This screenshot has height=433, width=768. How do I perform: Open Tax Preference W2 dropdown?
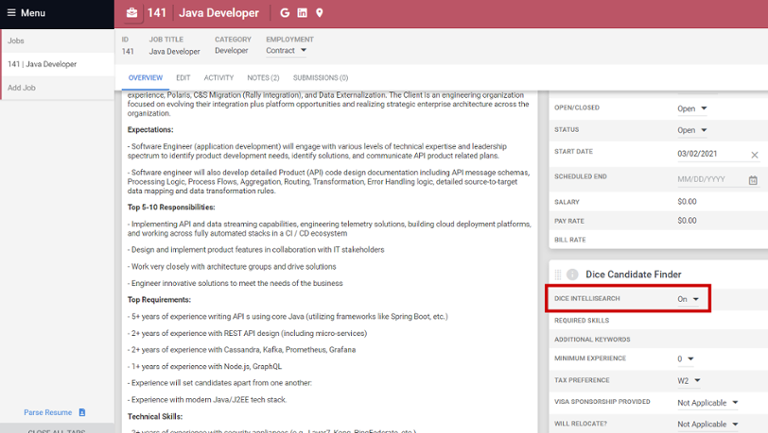[x=689, y=381]
